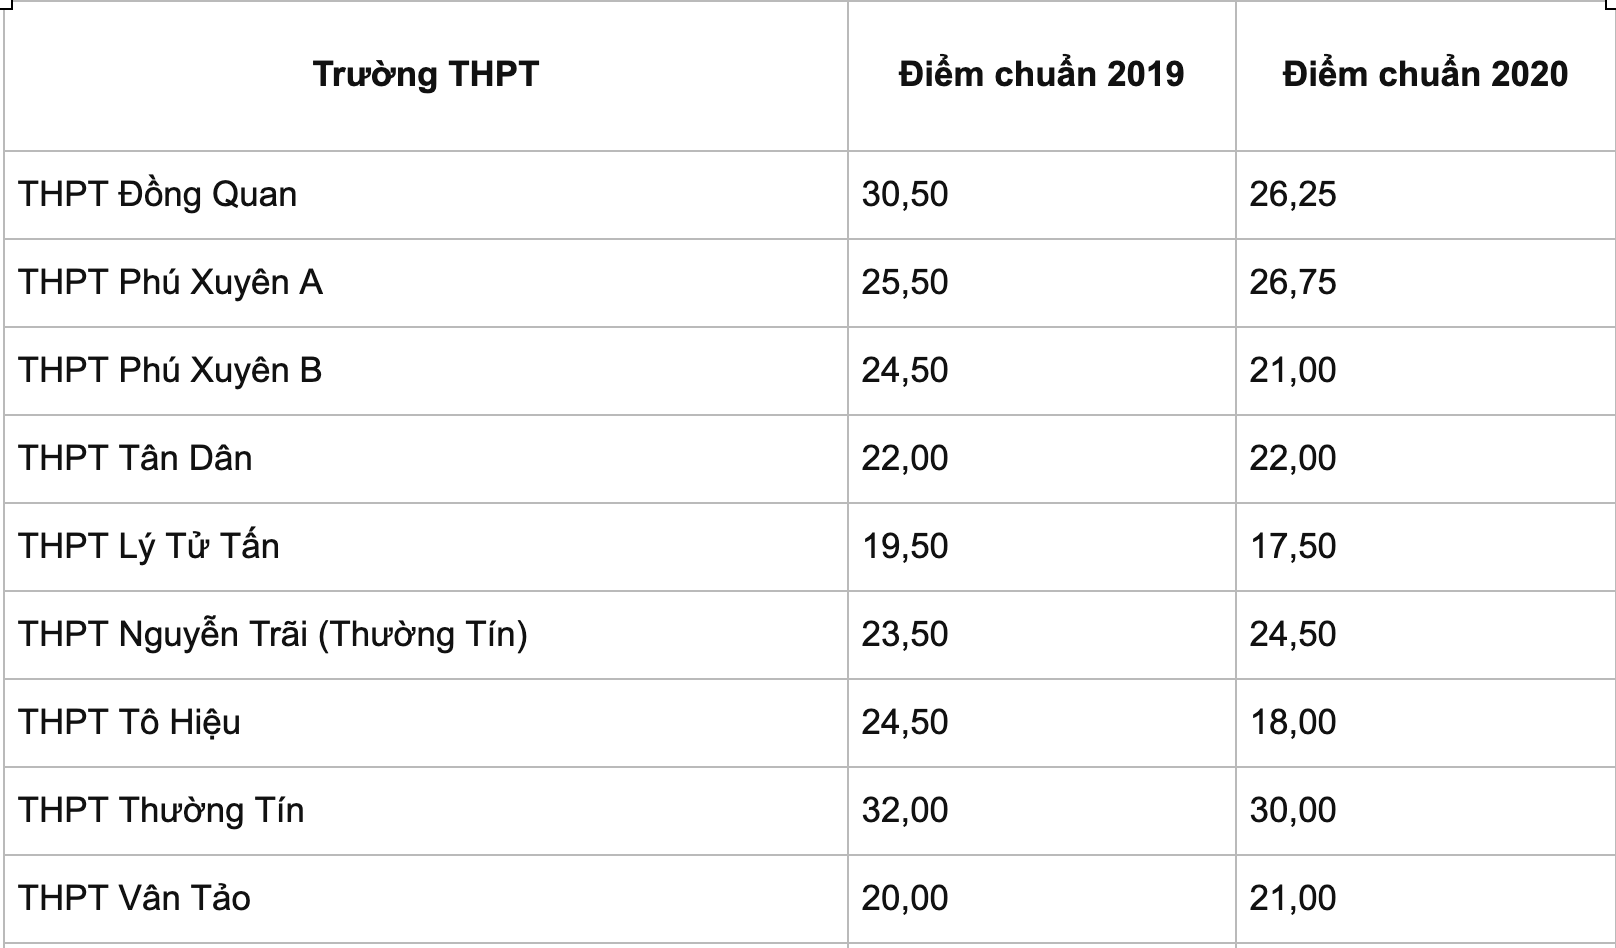This screenshot has height=948, width=1616.
Task: Click the THPT Vân Tảo school name
Action: [x=134, y=898]
